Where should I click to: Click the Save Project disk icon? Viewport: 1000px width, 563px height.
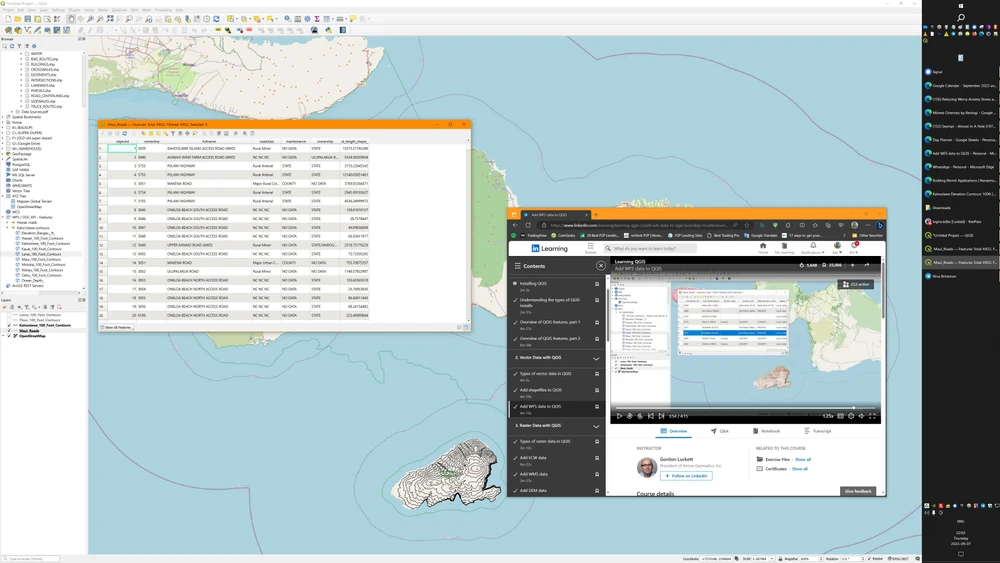pos(27,19)
